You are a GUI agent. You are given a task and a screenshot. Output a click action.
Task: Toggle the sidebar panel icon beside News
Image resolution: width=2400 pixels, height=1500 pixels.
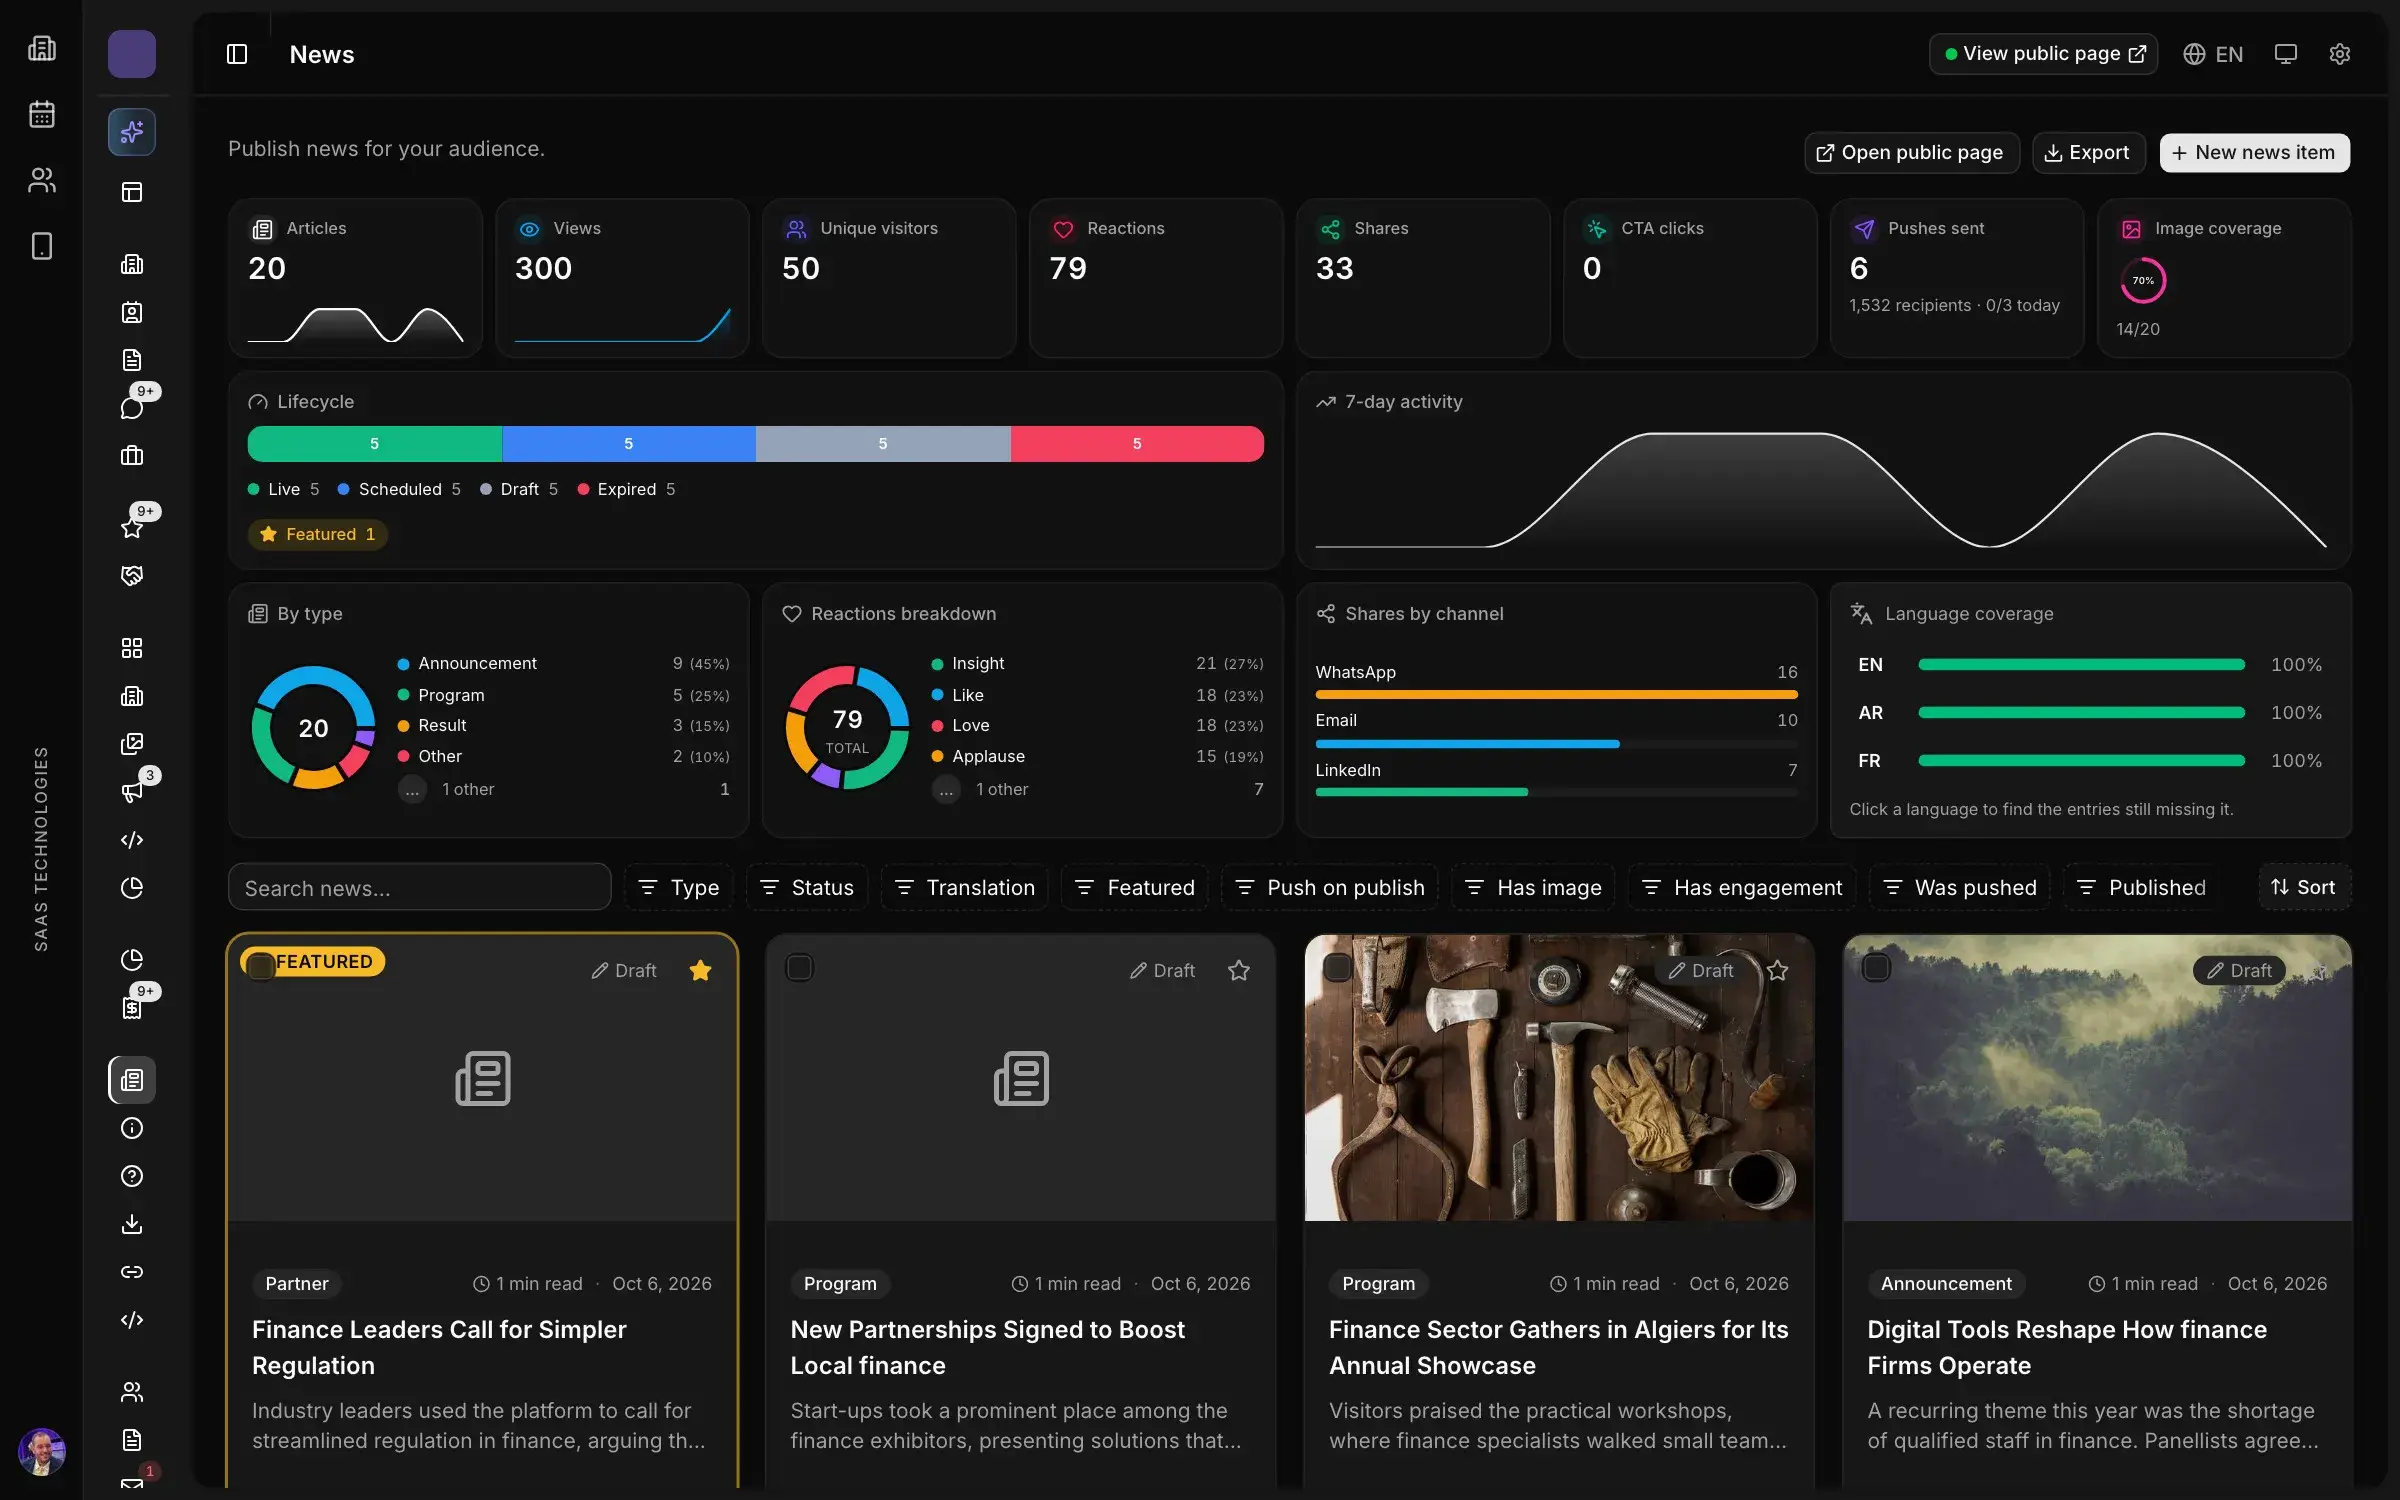coord(237,54)
